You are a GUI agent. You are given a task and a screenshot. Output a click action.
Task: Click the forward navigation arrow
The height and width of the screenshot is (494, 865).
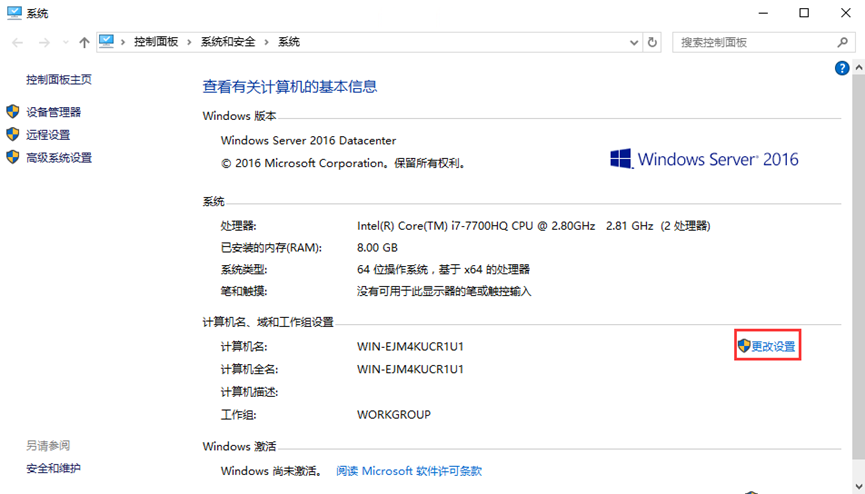44,42
